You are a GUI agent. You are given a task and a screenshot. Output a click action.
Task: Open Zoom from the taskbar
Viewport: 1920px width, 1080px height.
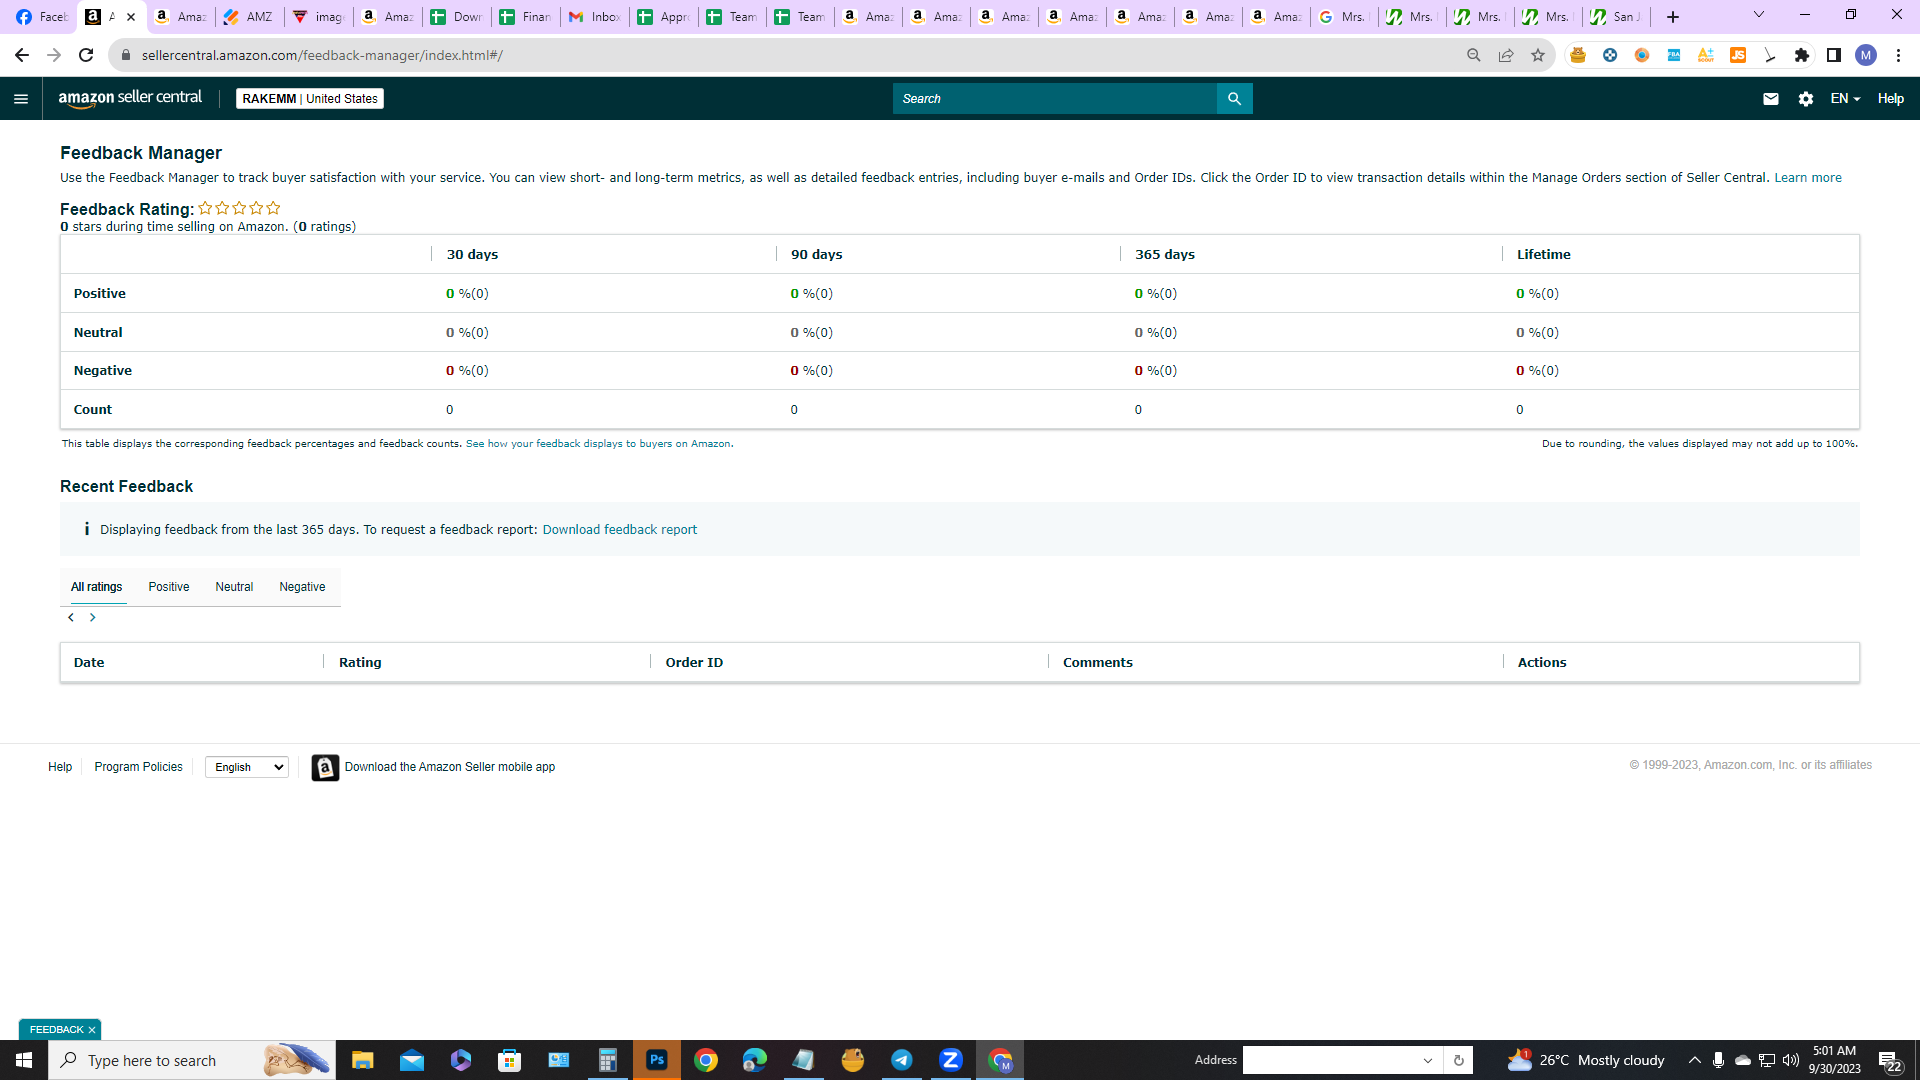click(x=951, y=1060)
